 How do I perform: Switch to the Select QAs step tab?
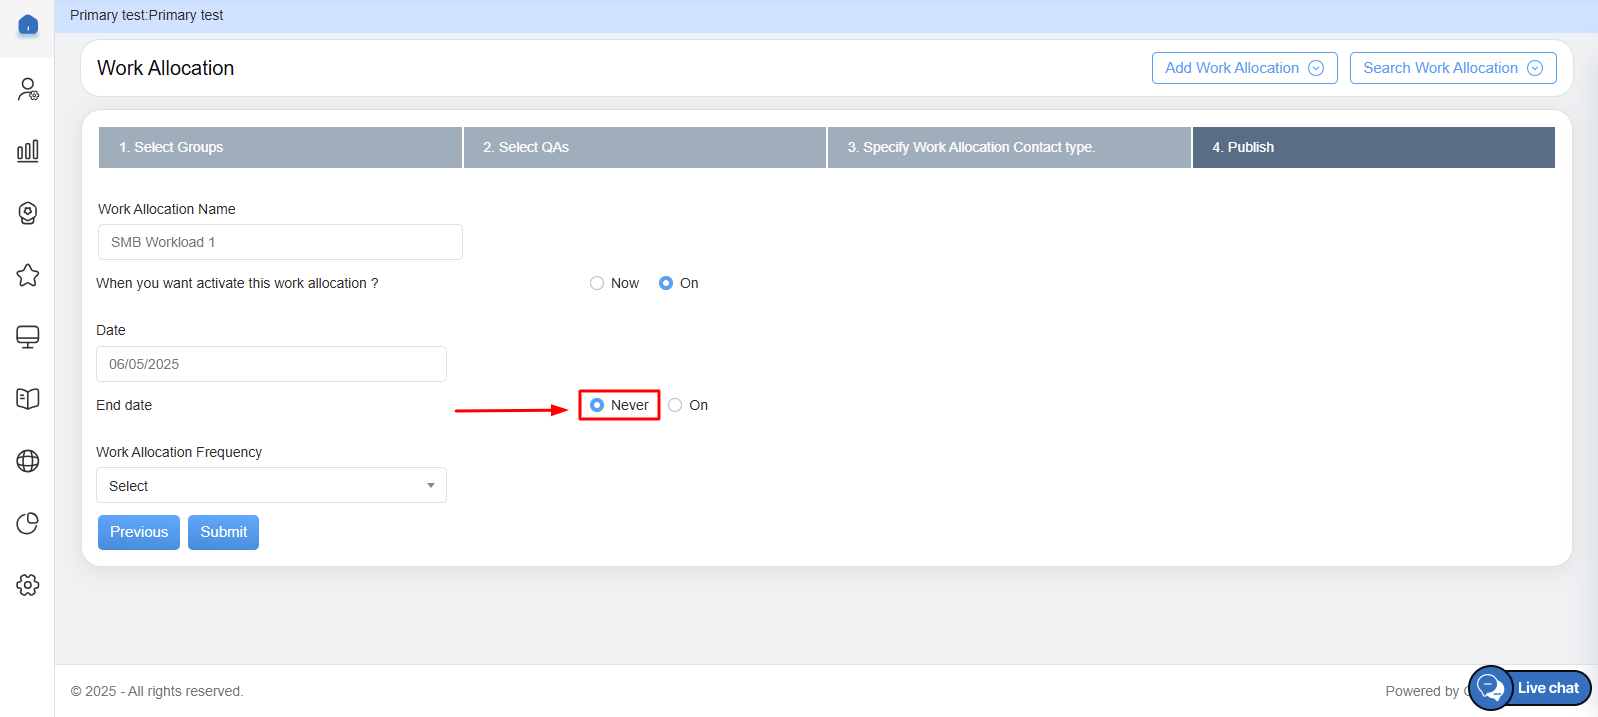644,147
